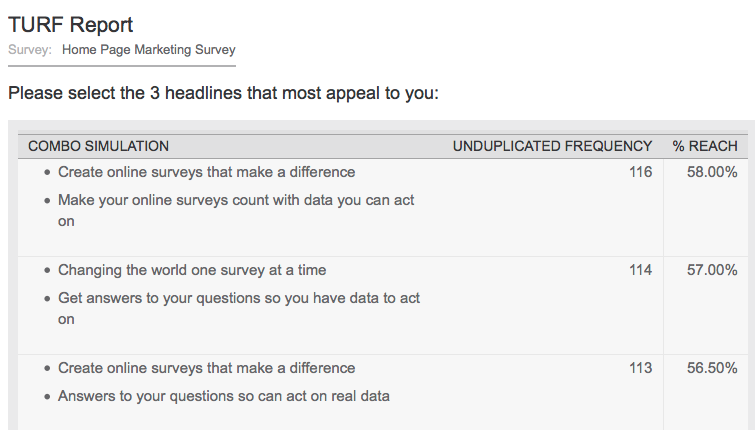Viewport: 755px width, 430px height.
Task: Sort by the % REACH column header
Action: coord(705,146)
